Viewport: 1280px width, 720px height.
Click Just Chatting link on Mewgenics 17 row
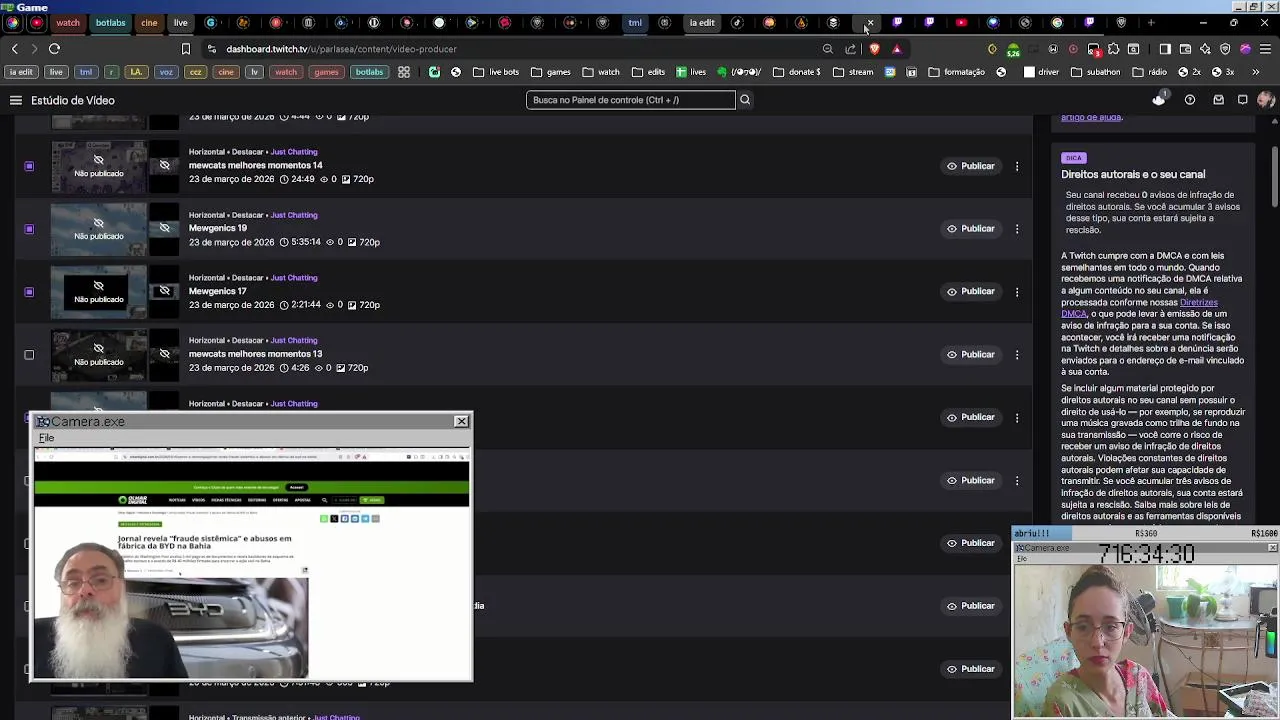point(294,278)
